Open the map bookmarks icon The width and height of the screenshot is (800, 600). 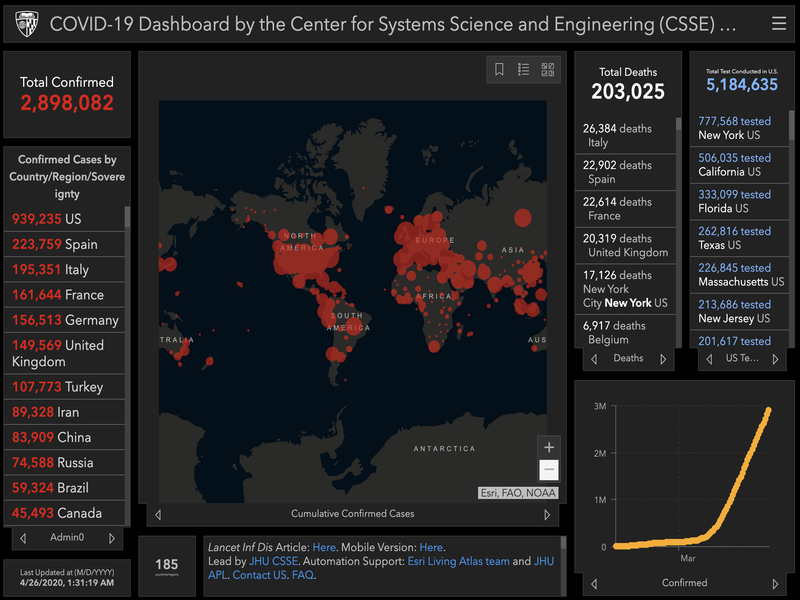click(x=499, y=69)
